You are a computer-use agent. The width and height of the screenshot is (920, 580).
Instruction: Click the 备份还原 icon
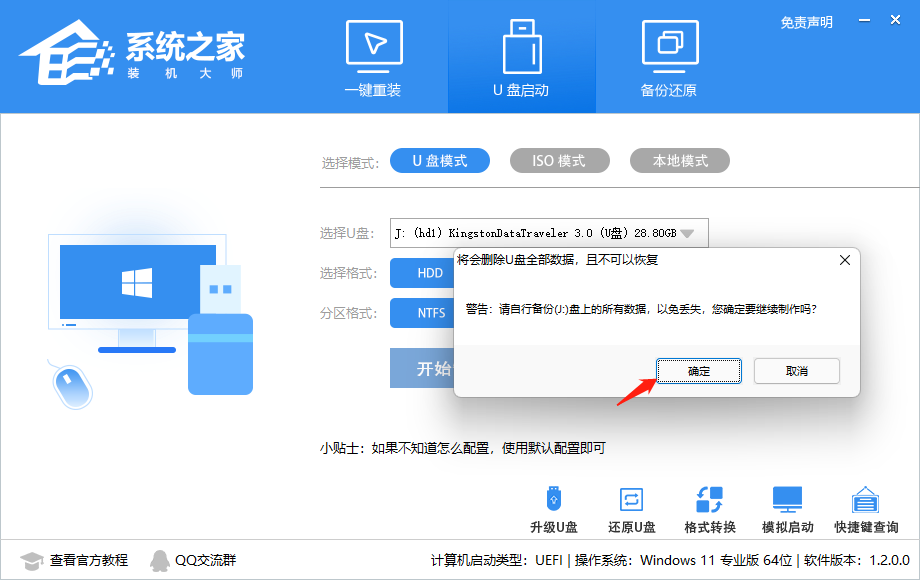pos(670,55)
